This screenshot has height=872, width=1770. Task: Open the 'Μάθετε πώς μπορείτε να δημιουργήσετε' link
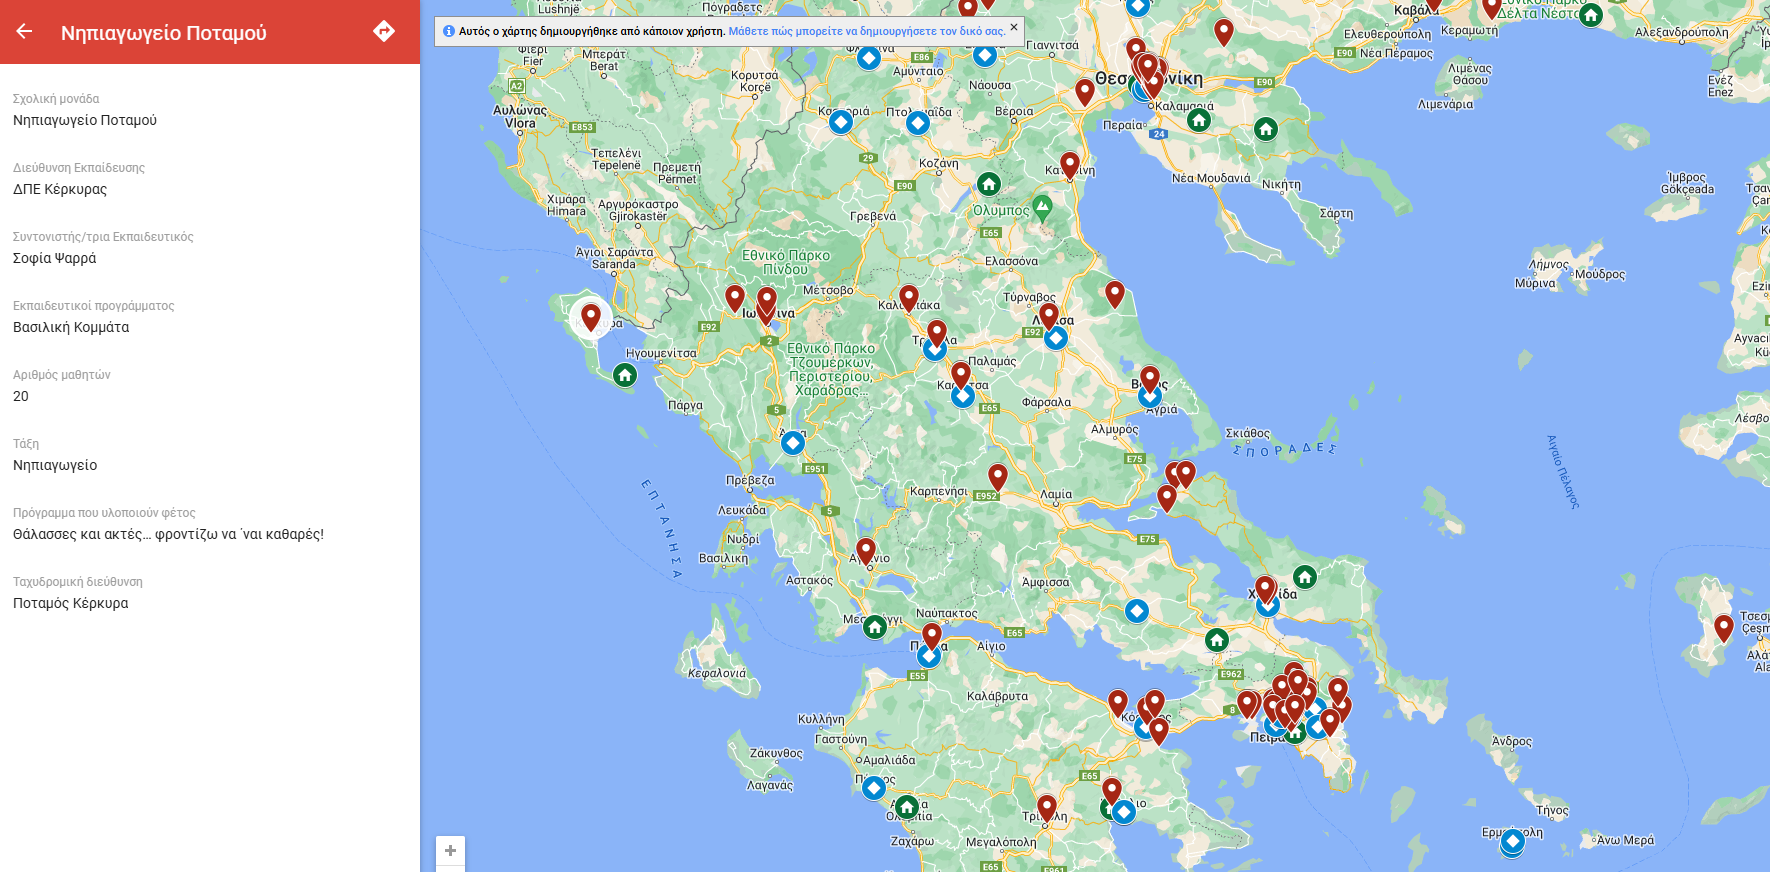pos(866,31)
